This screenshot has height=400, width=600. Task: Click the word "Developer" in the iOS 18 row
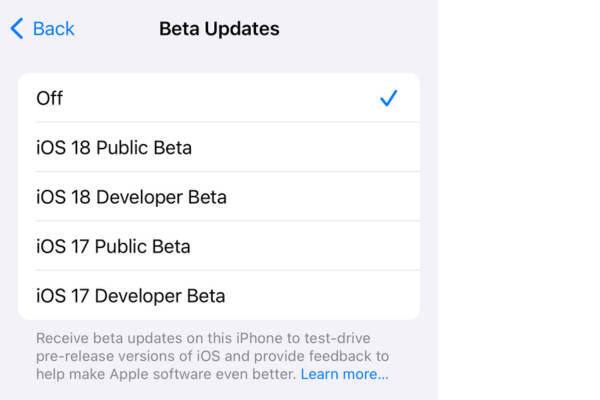pyautogui.click(x=142, y=197)
